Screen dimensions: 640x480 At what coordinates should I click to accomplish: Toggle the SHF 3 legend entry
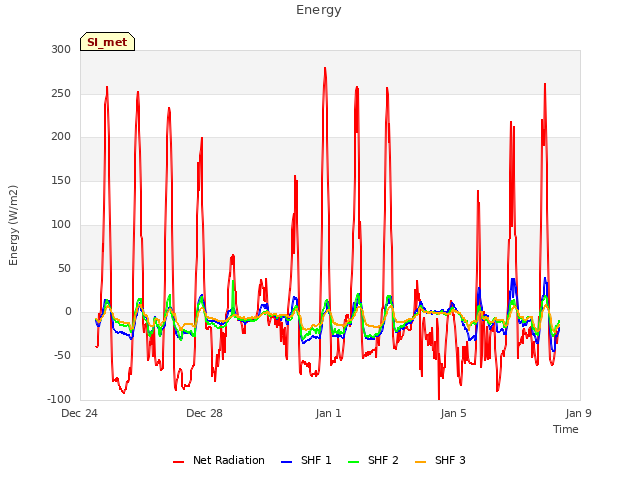click(x=440, y=460)
